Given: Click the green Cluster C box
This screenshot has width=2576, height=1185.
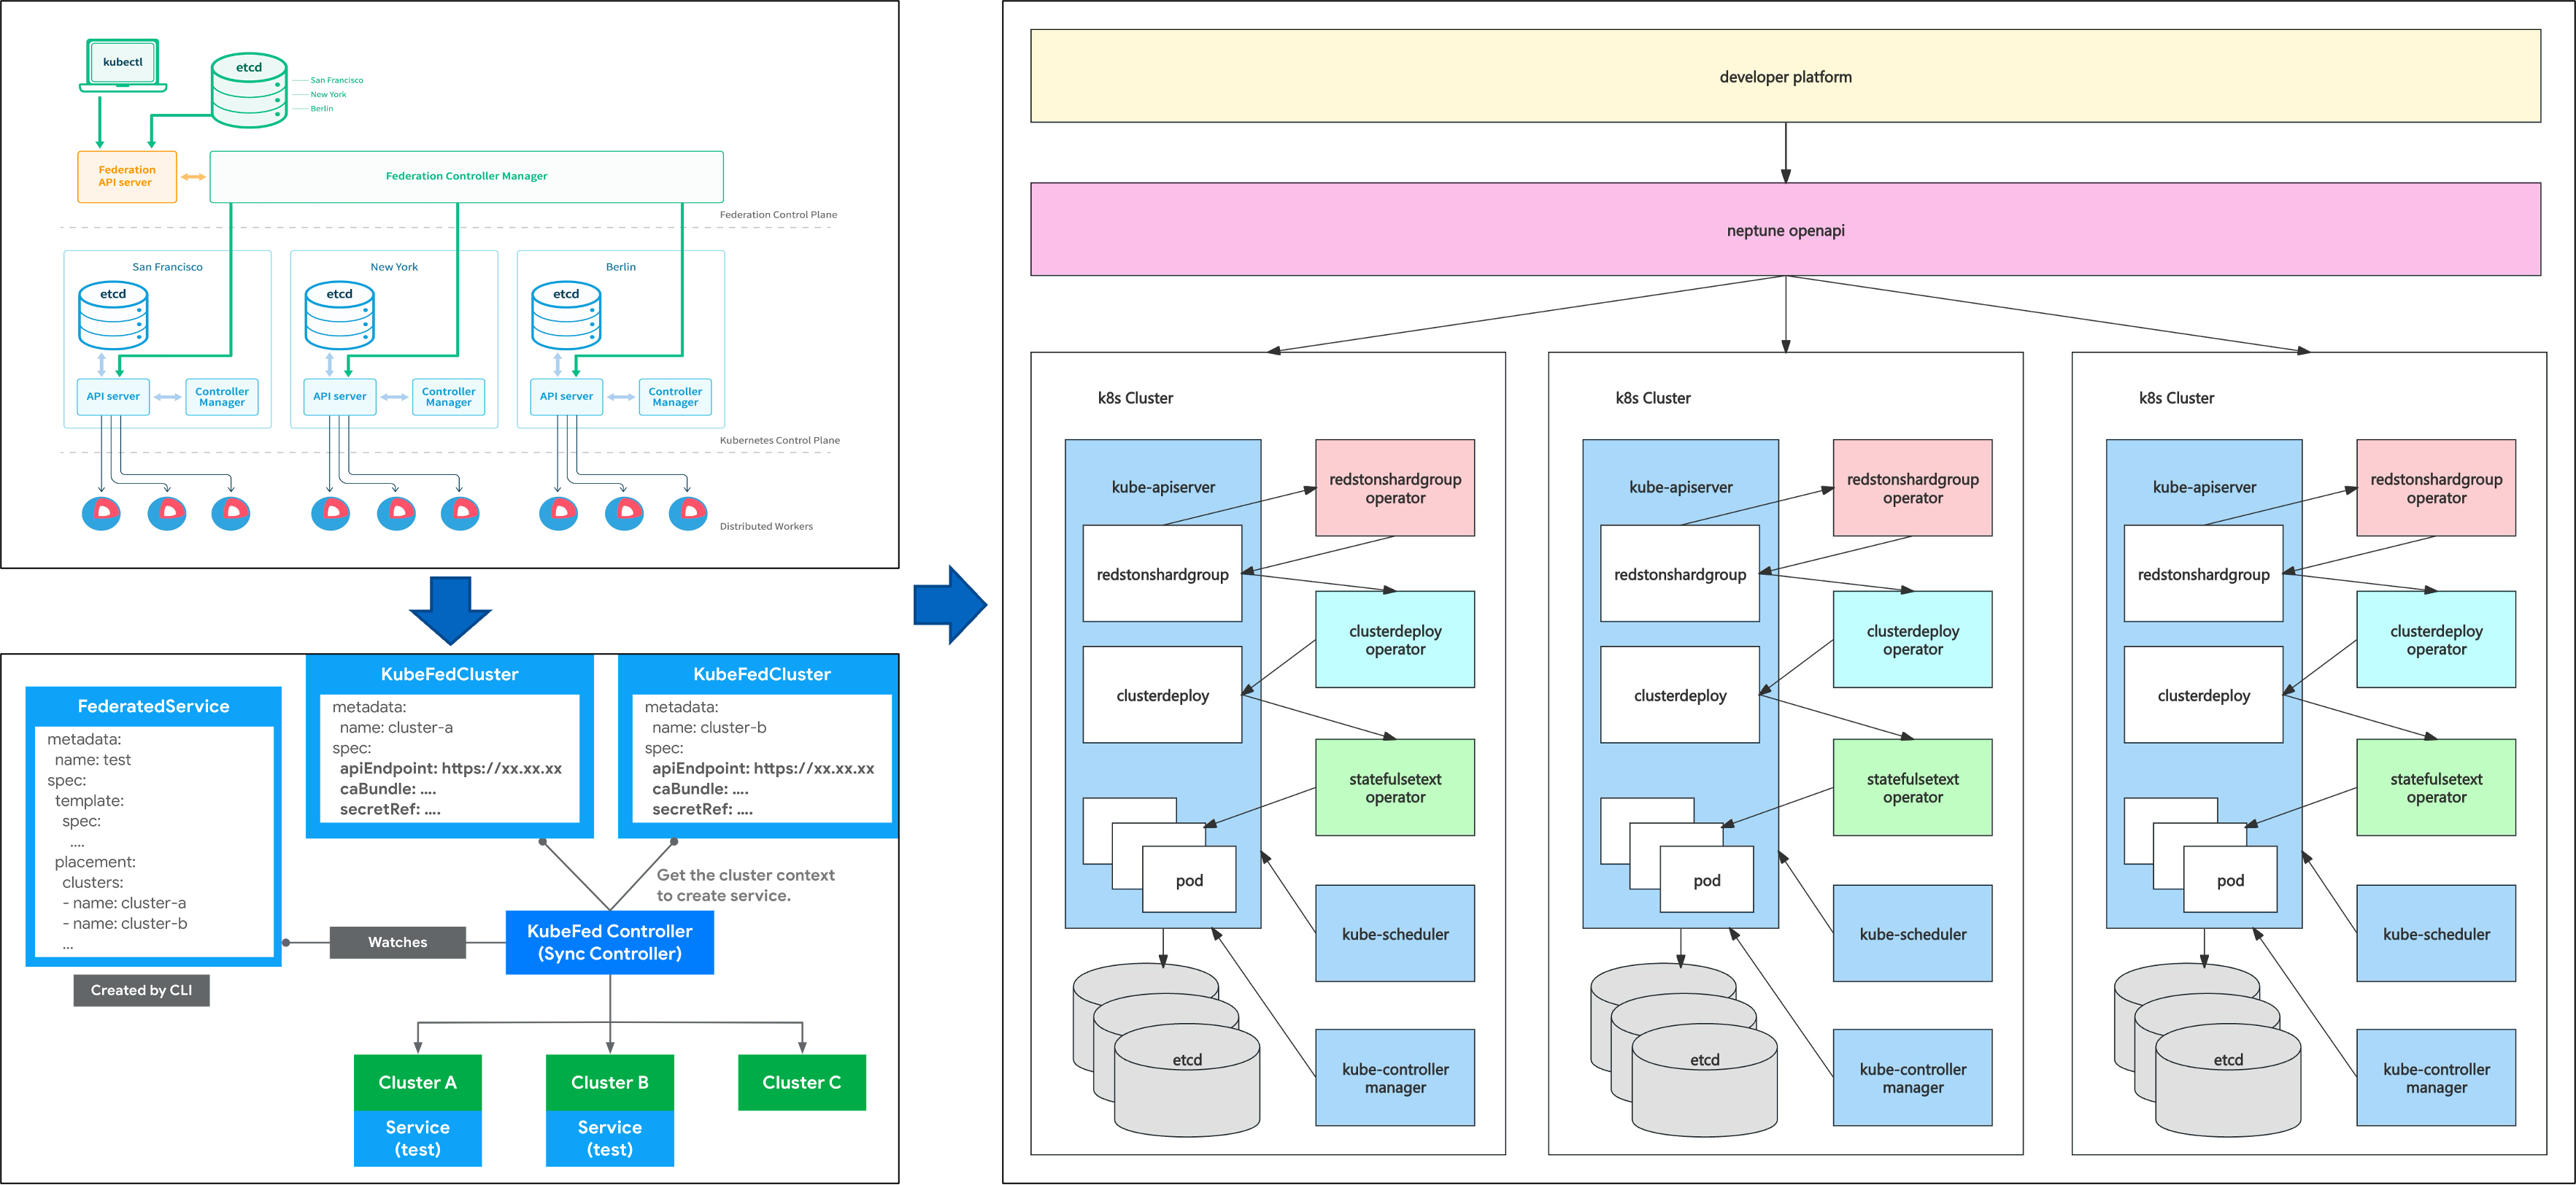Looking at the screenshot, I should [801, 1082].
